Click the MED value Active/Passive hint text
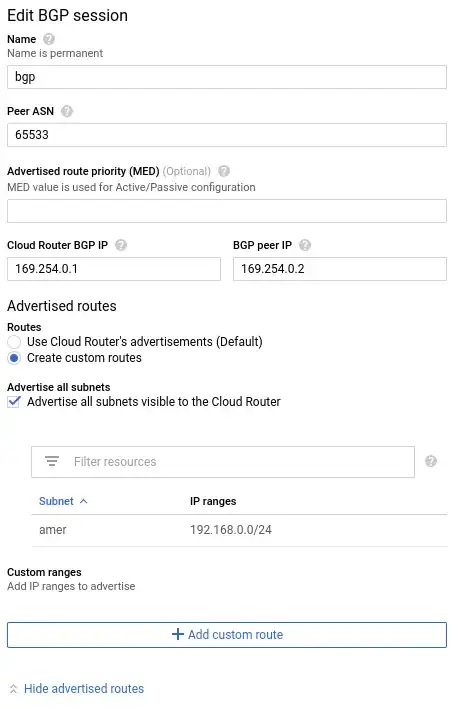 pos(131,187)
